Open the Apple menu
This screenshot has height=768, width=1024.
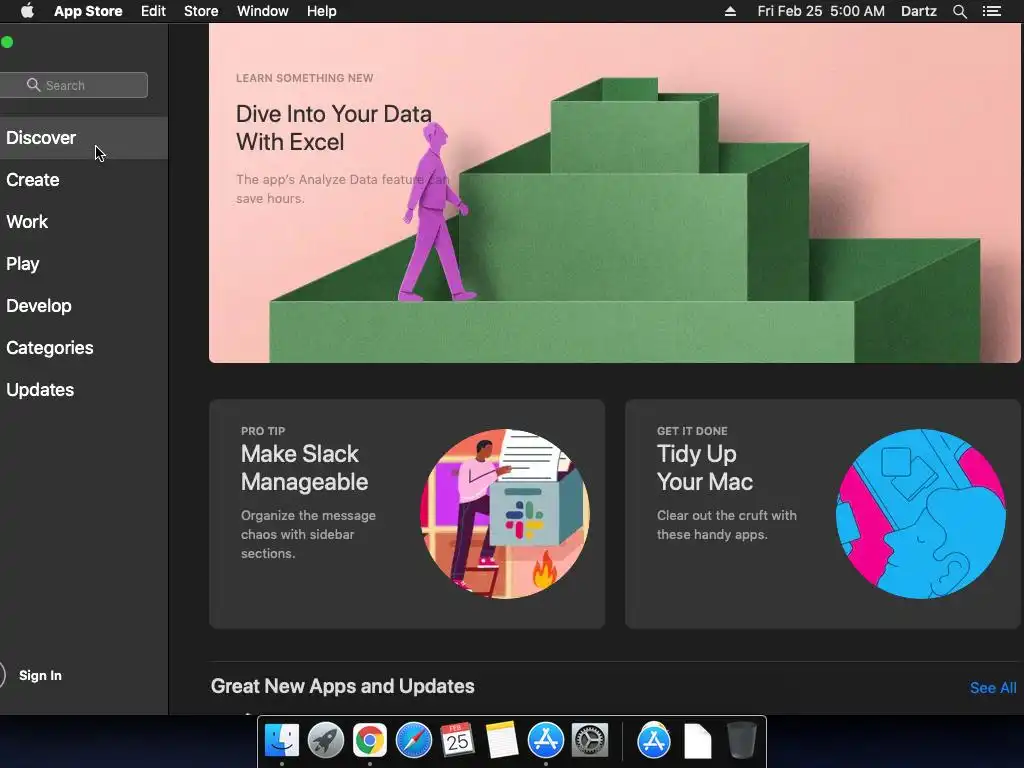[27, 11]
